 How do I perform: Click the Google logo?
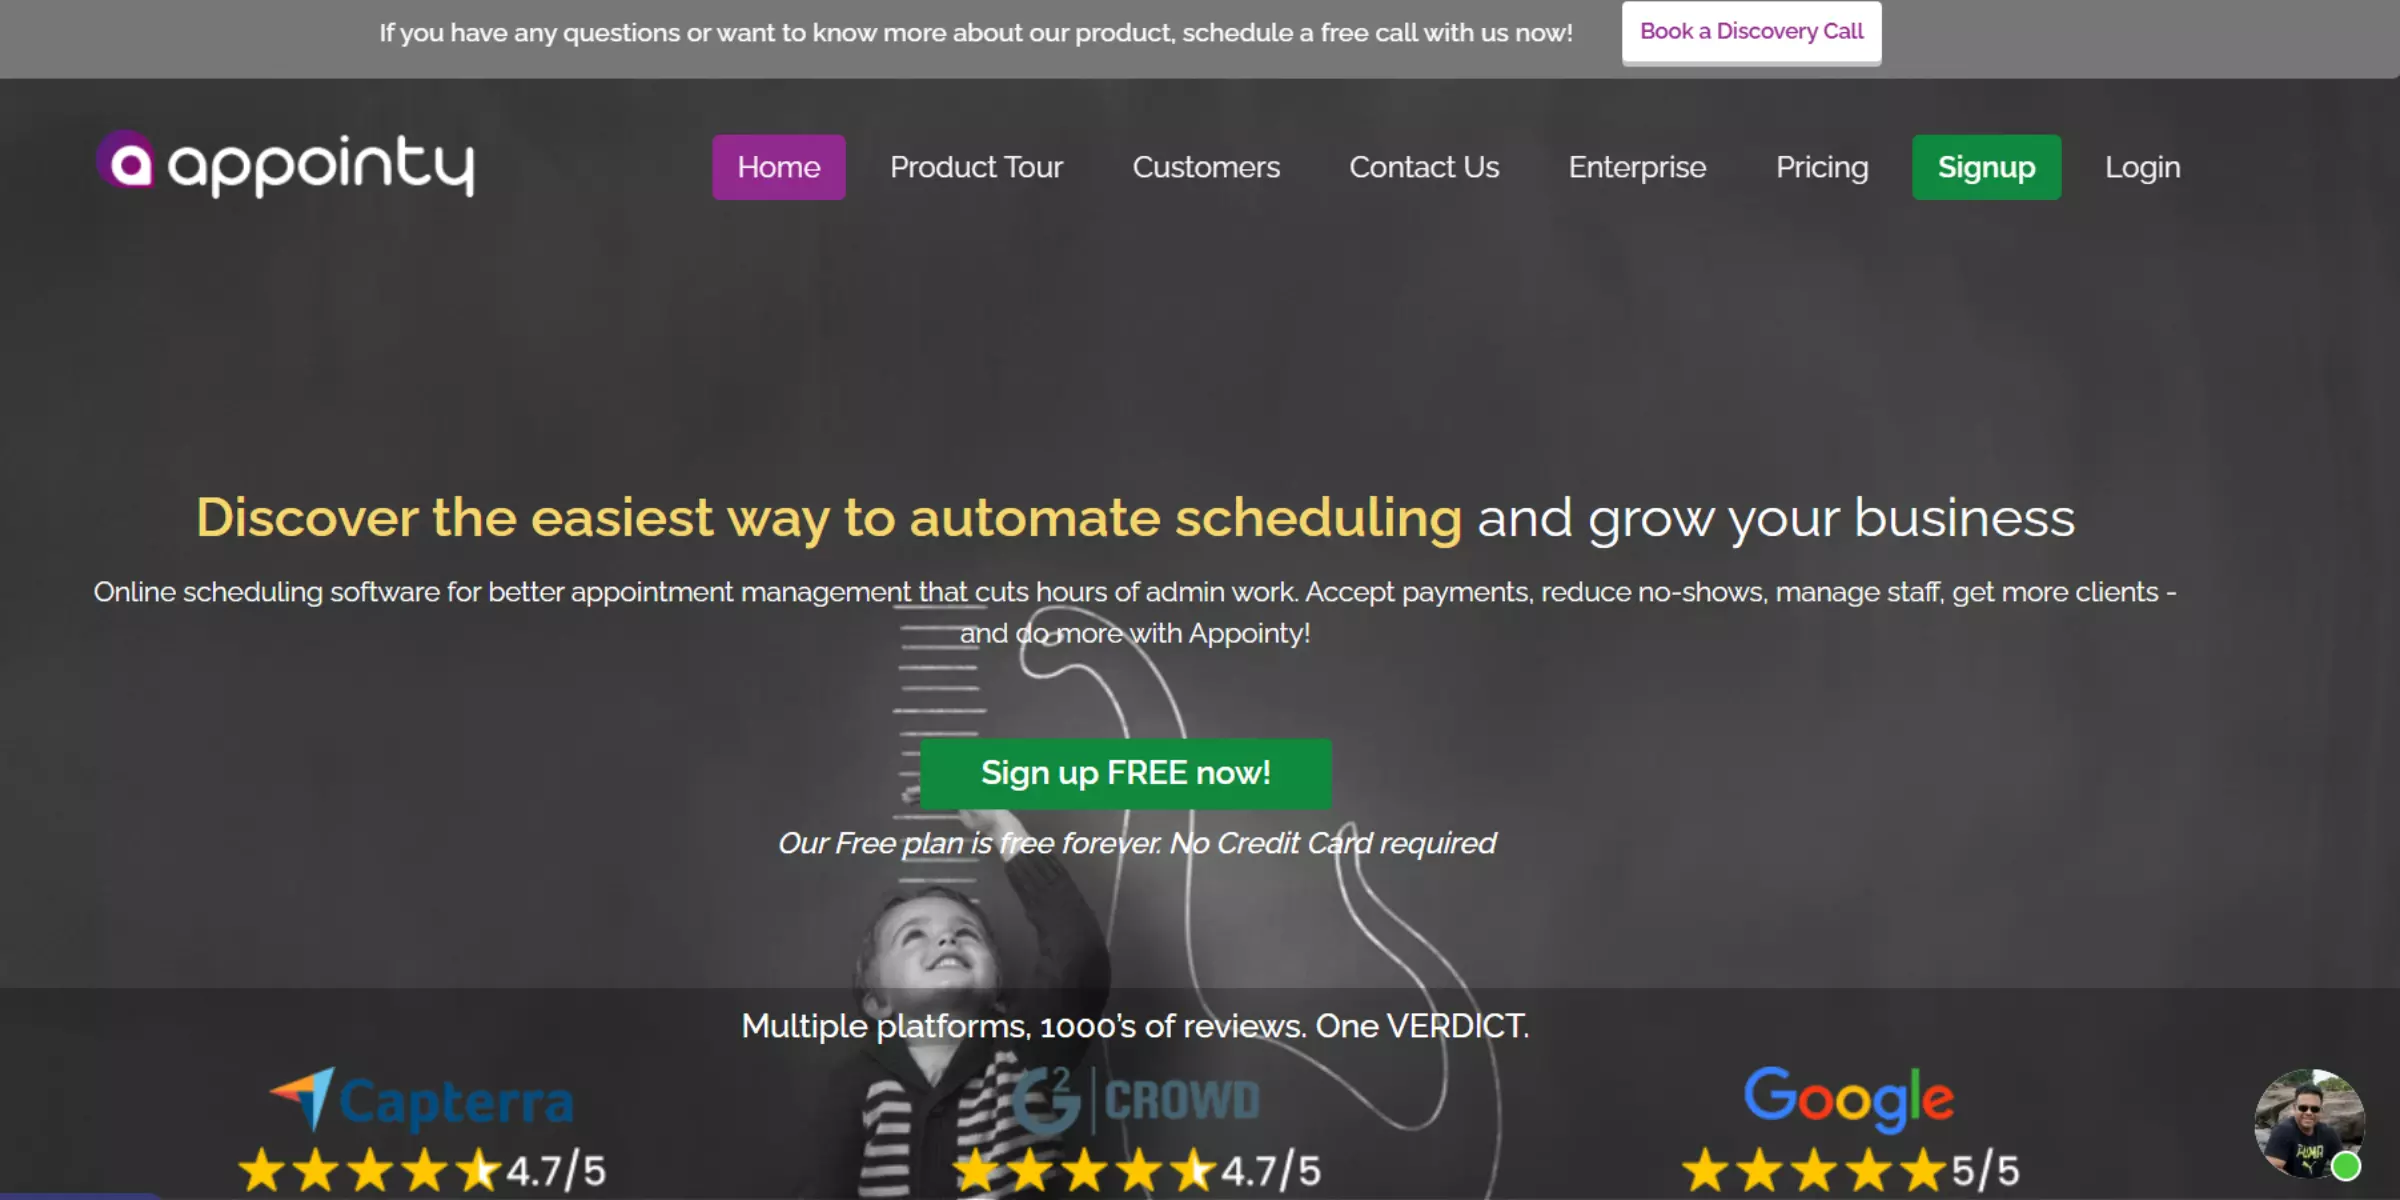point(1848,1098)
